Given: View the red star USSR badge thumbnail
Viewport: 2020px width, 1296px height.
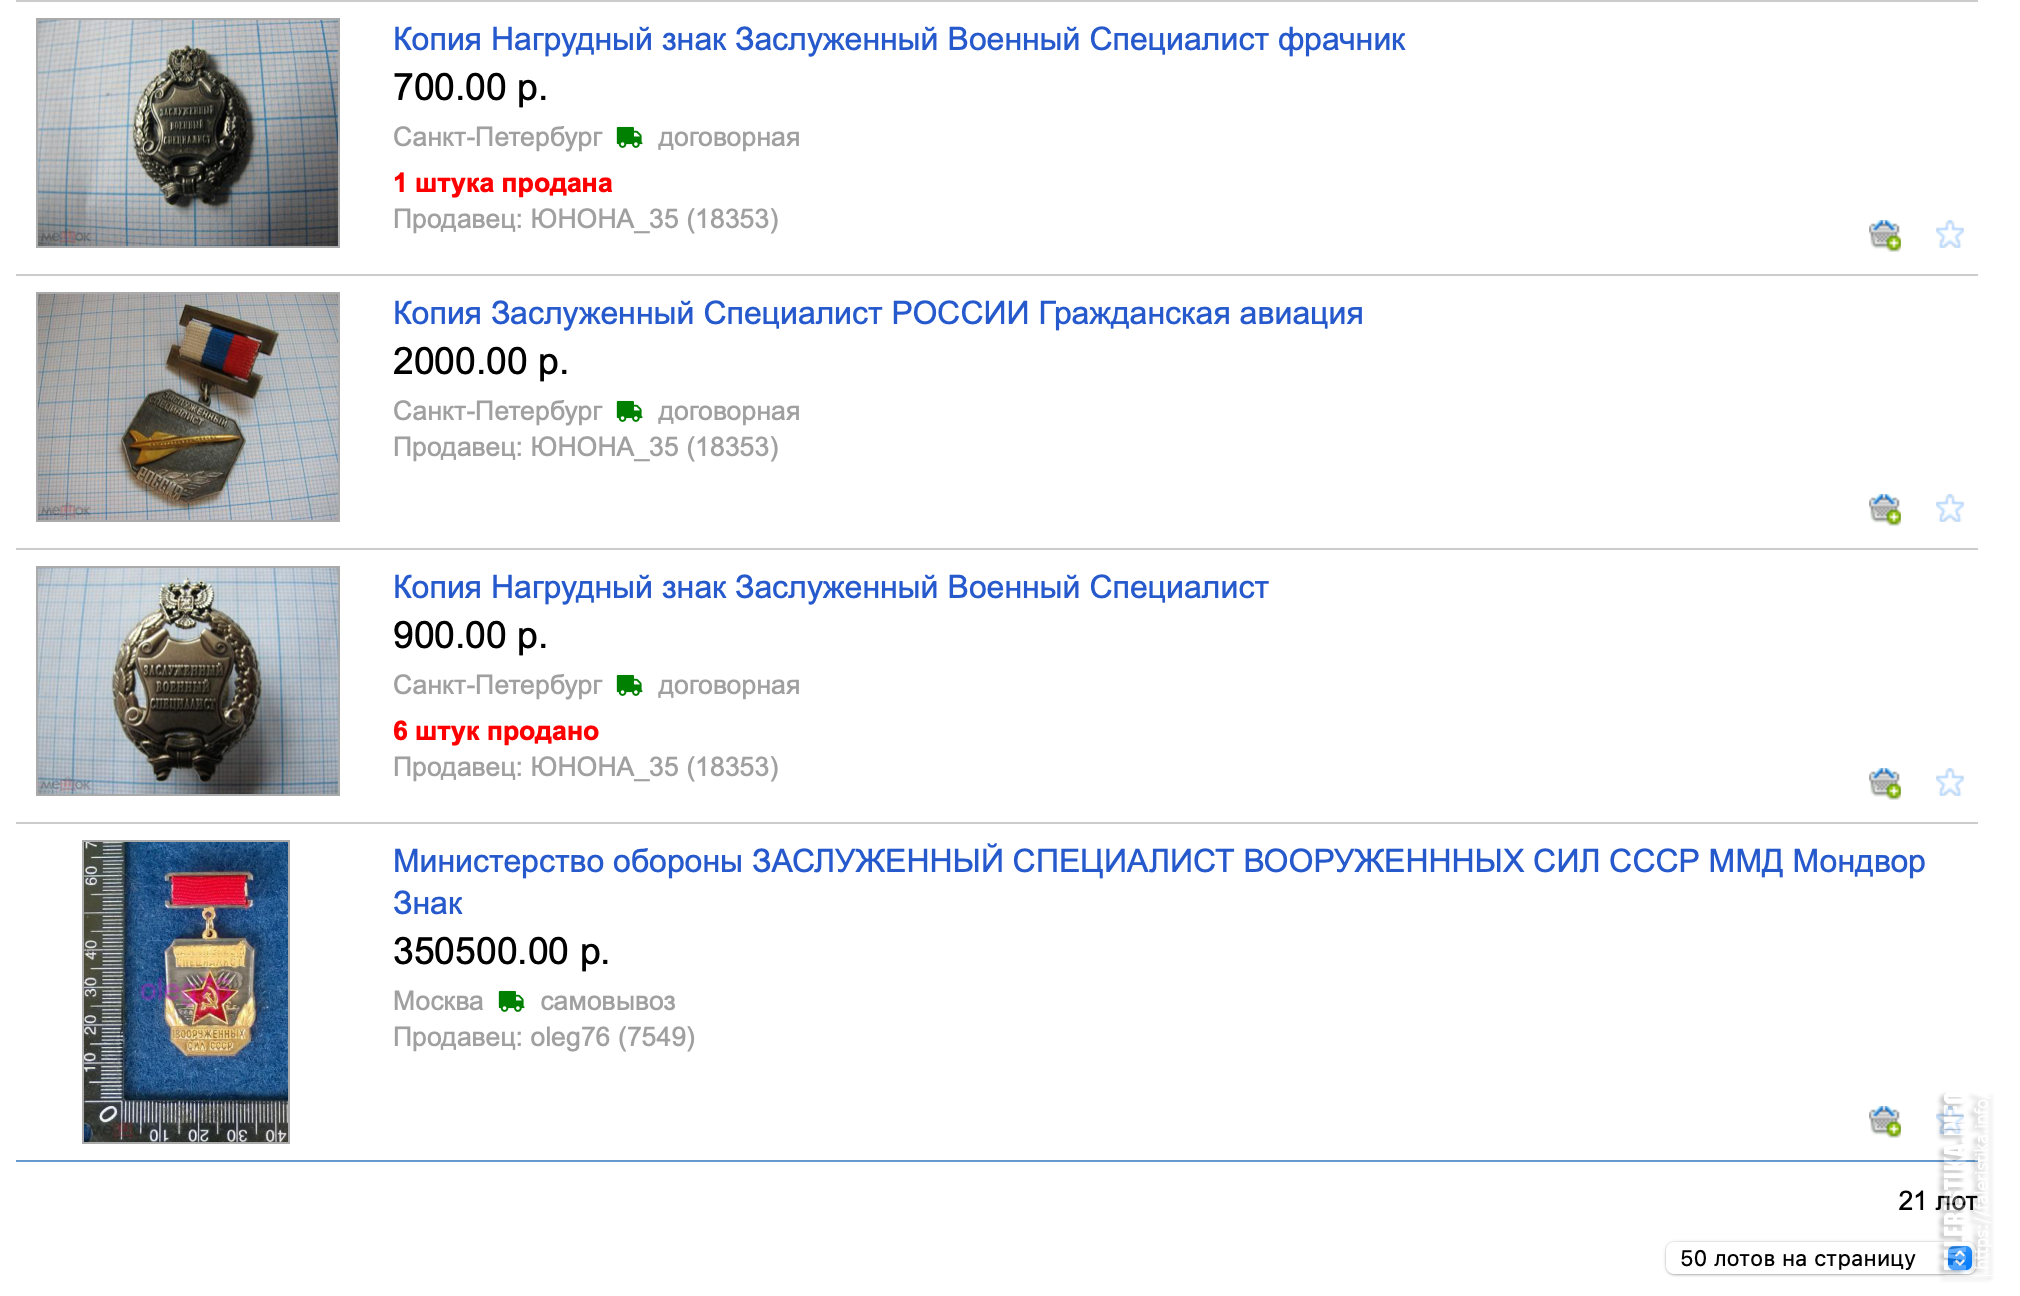Looking at the screenshot, I should click(x=186, y=992).
